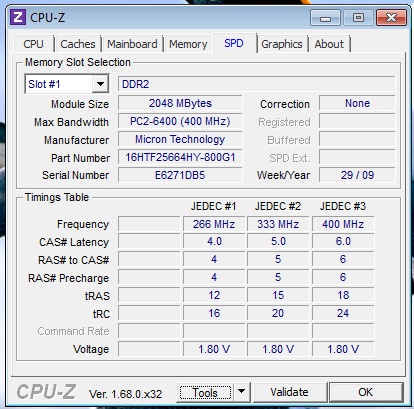Click the Ver. 1.68.0.x32 version text

pyautogui.click(x=125, y=394)
